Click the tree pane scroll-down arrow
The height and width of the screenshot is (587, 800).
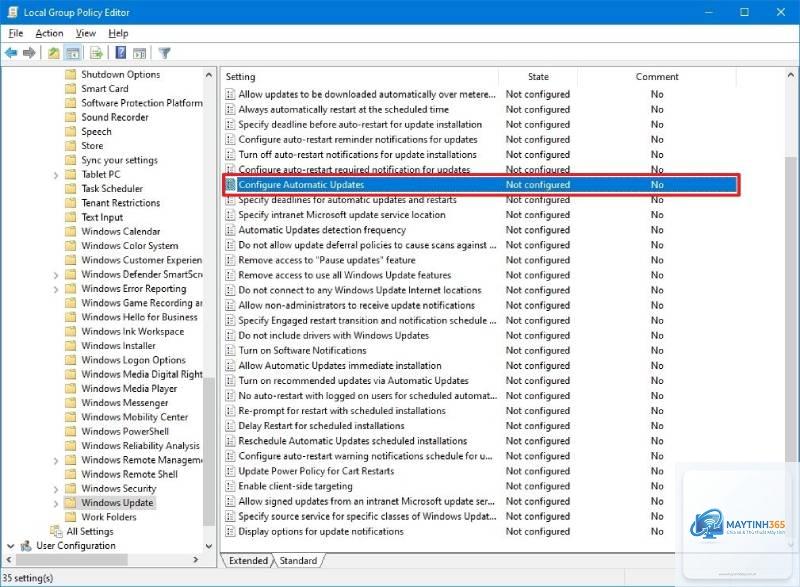pos(209,546)
